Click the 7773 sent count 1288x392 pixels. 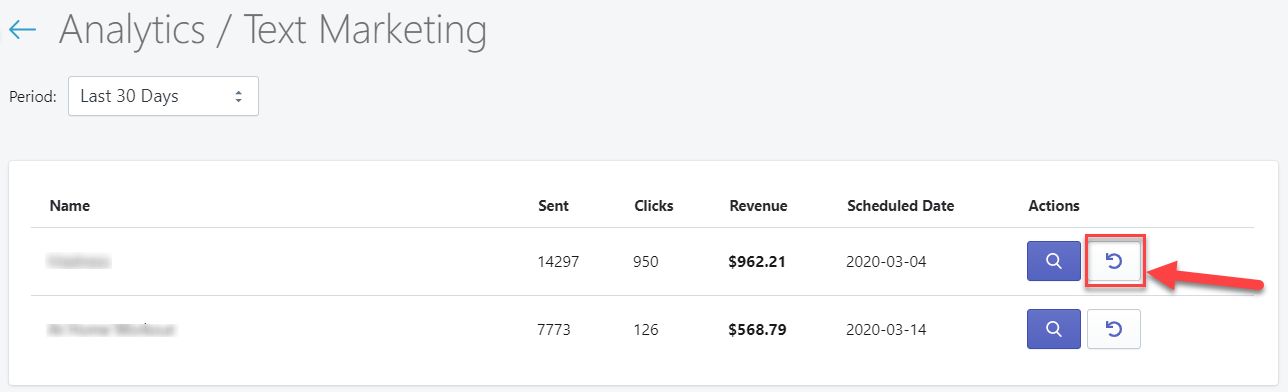click(x=554, y=329)
